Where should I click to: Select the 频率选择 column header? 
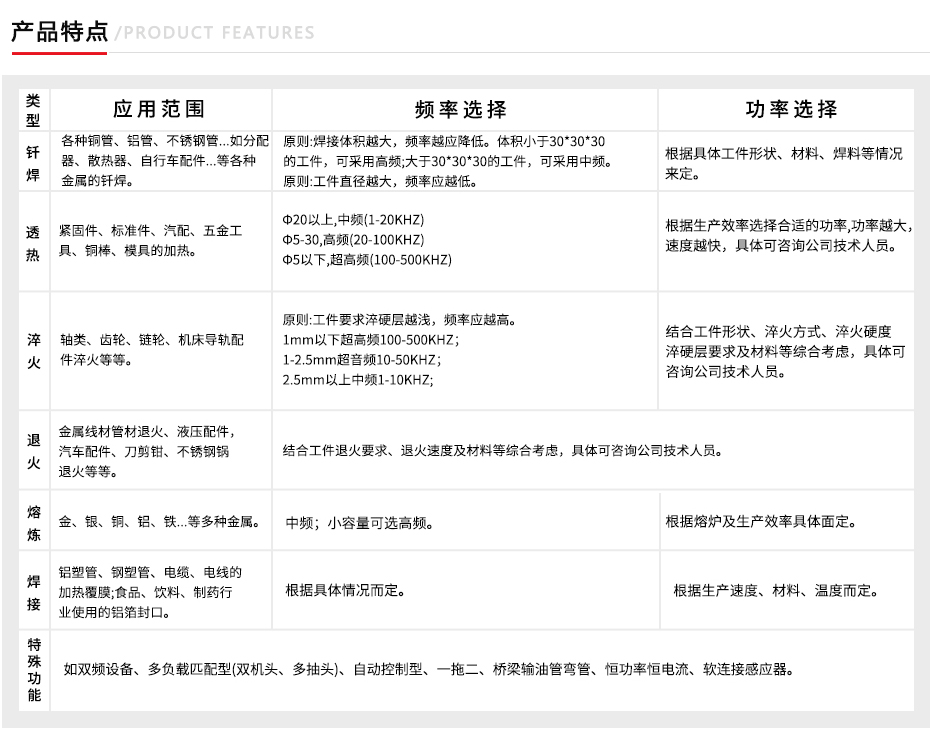pyautogui.click(x=460, y=109)
